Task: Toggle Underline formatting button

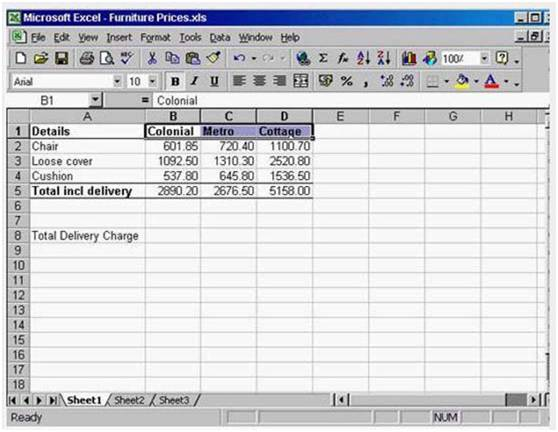Action: [214, 81]
